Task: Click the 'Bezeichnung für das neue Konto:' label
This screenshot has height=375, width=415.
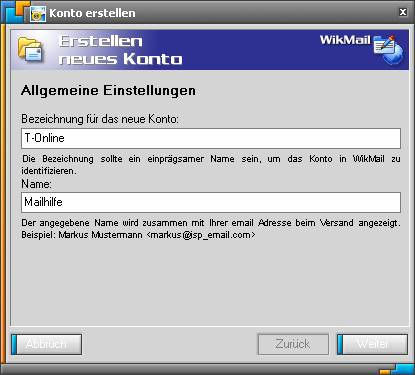Action: [x=100, y=119]
